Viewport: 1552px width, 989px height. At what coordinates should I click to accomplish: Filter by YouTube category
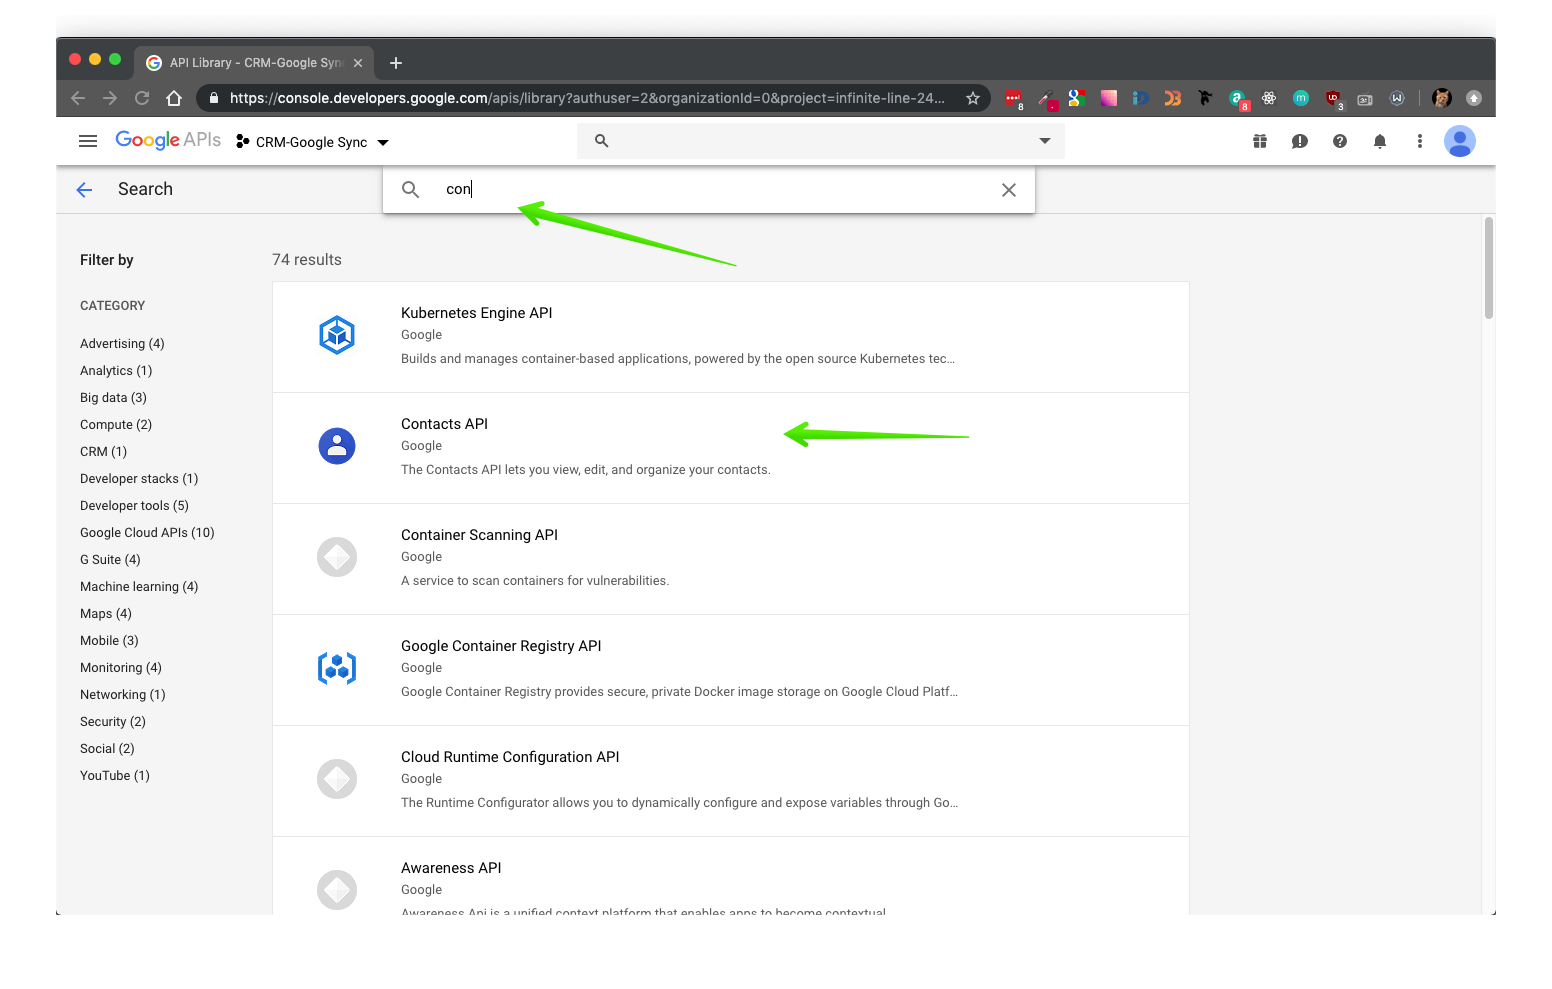click(115, 776)
